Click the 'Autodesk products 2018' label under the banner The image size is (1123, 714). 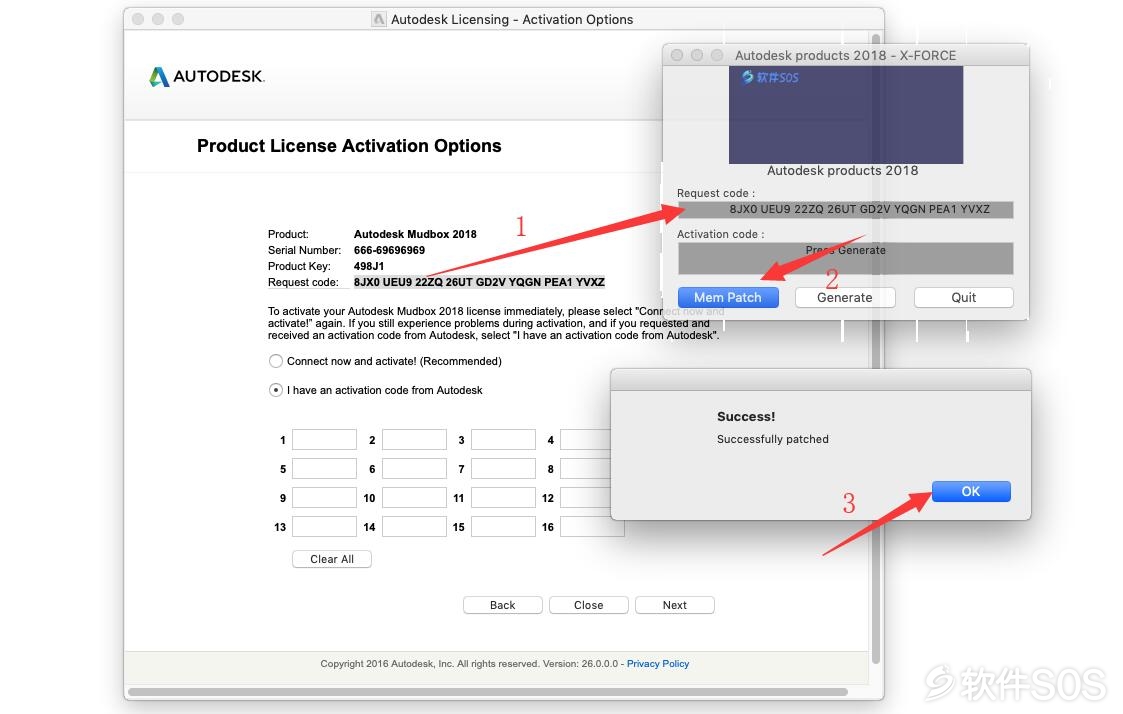[843, 170]
